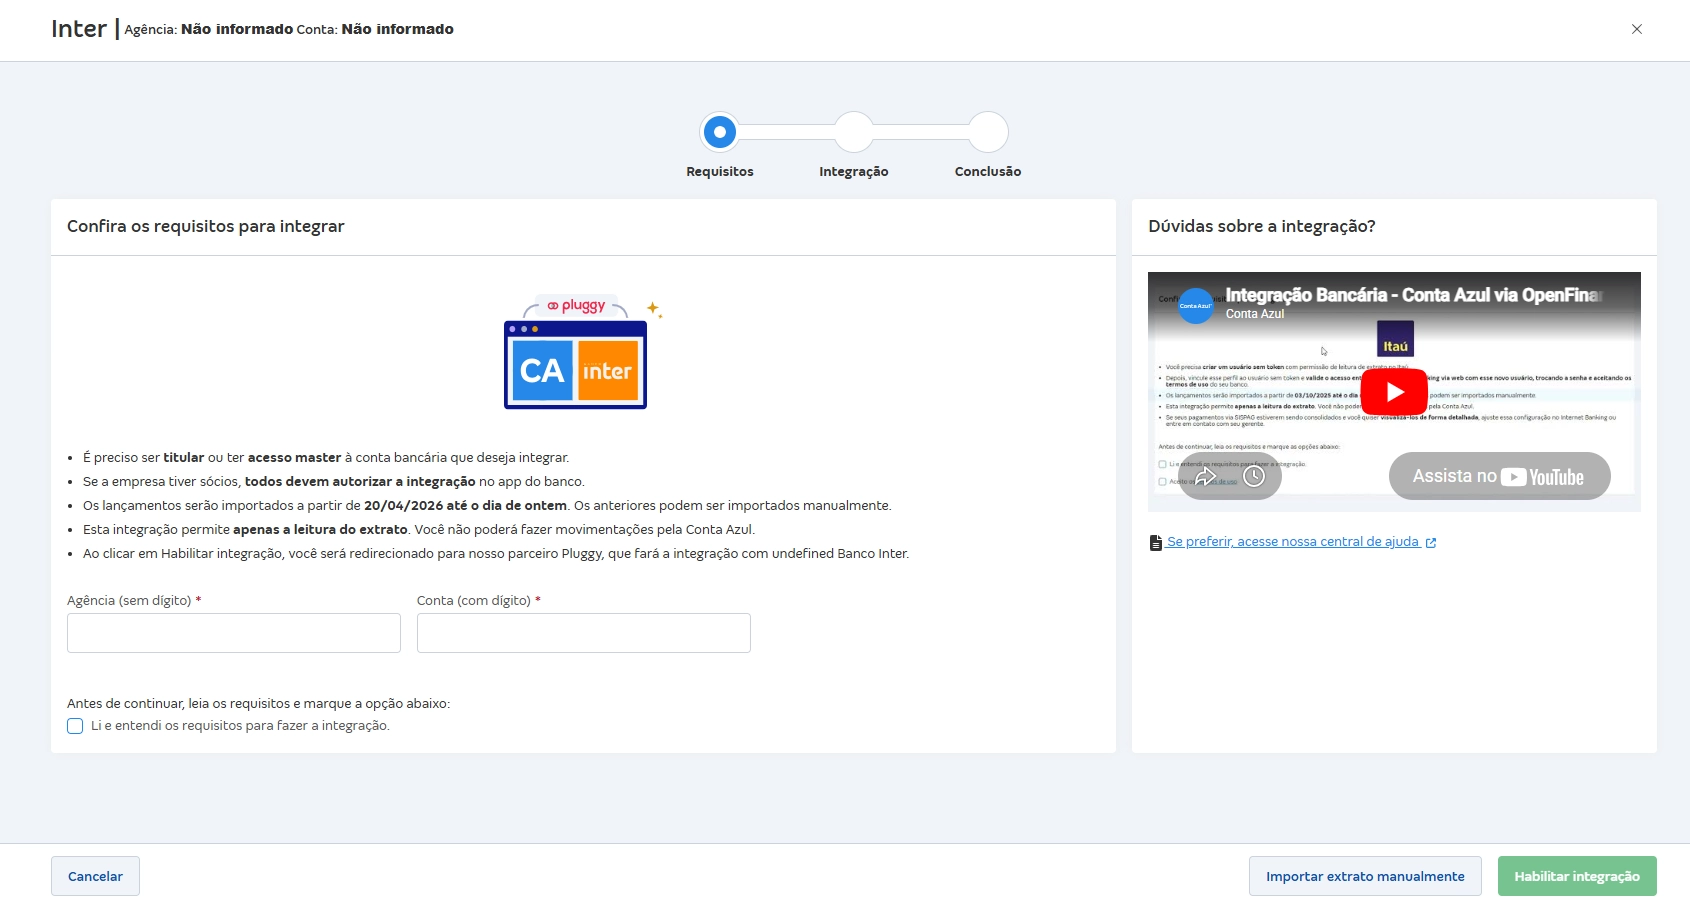Focus the Conta (com dígito) input field
The image size is (1690, 906).
click(584, 633)
